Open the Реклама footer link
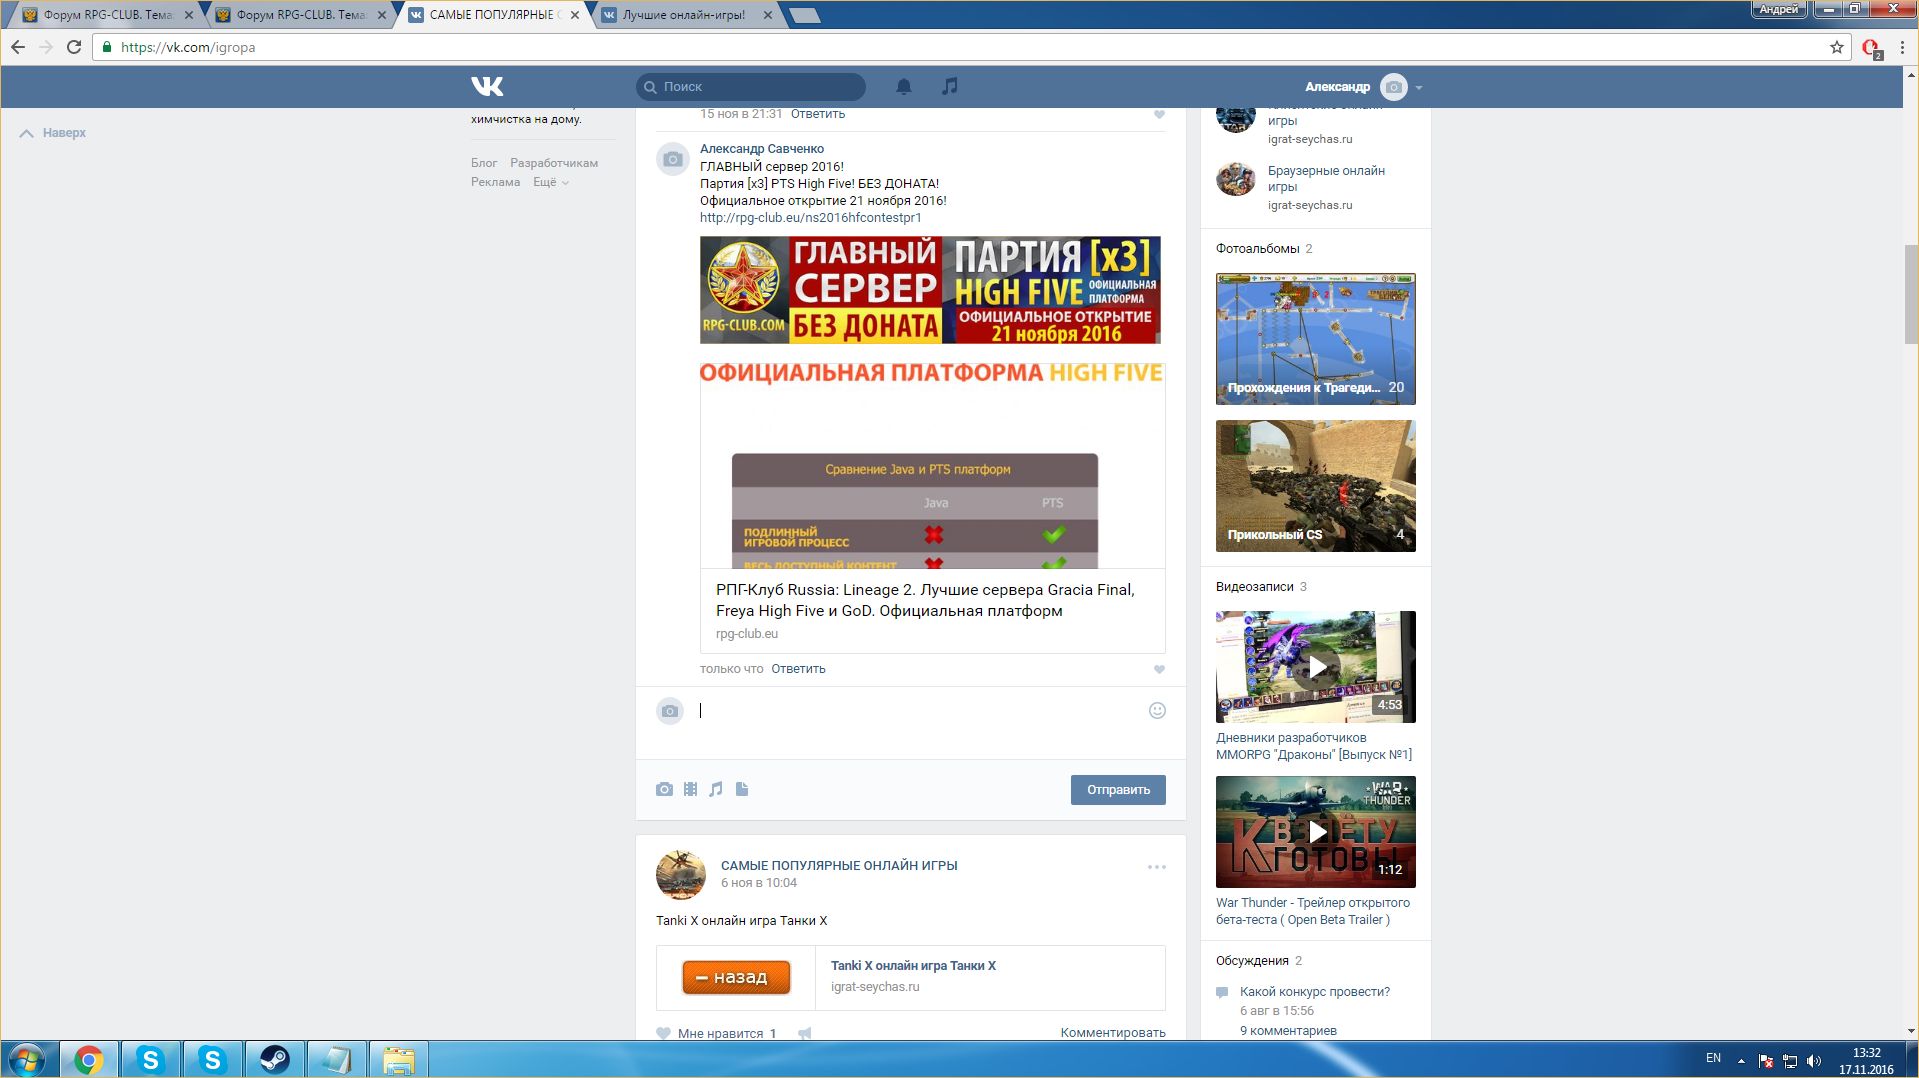The image size is (1919, 1078). coord(495,182)
